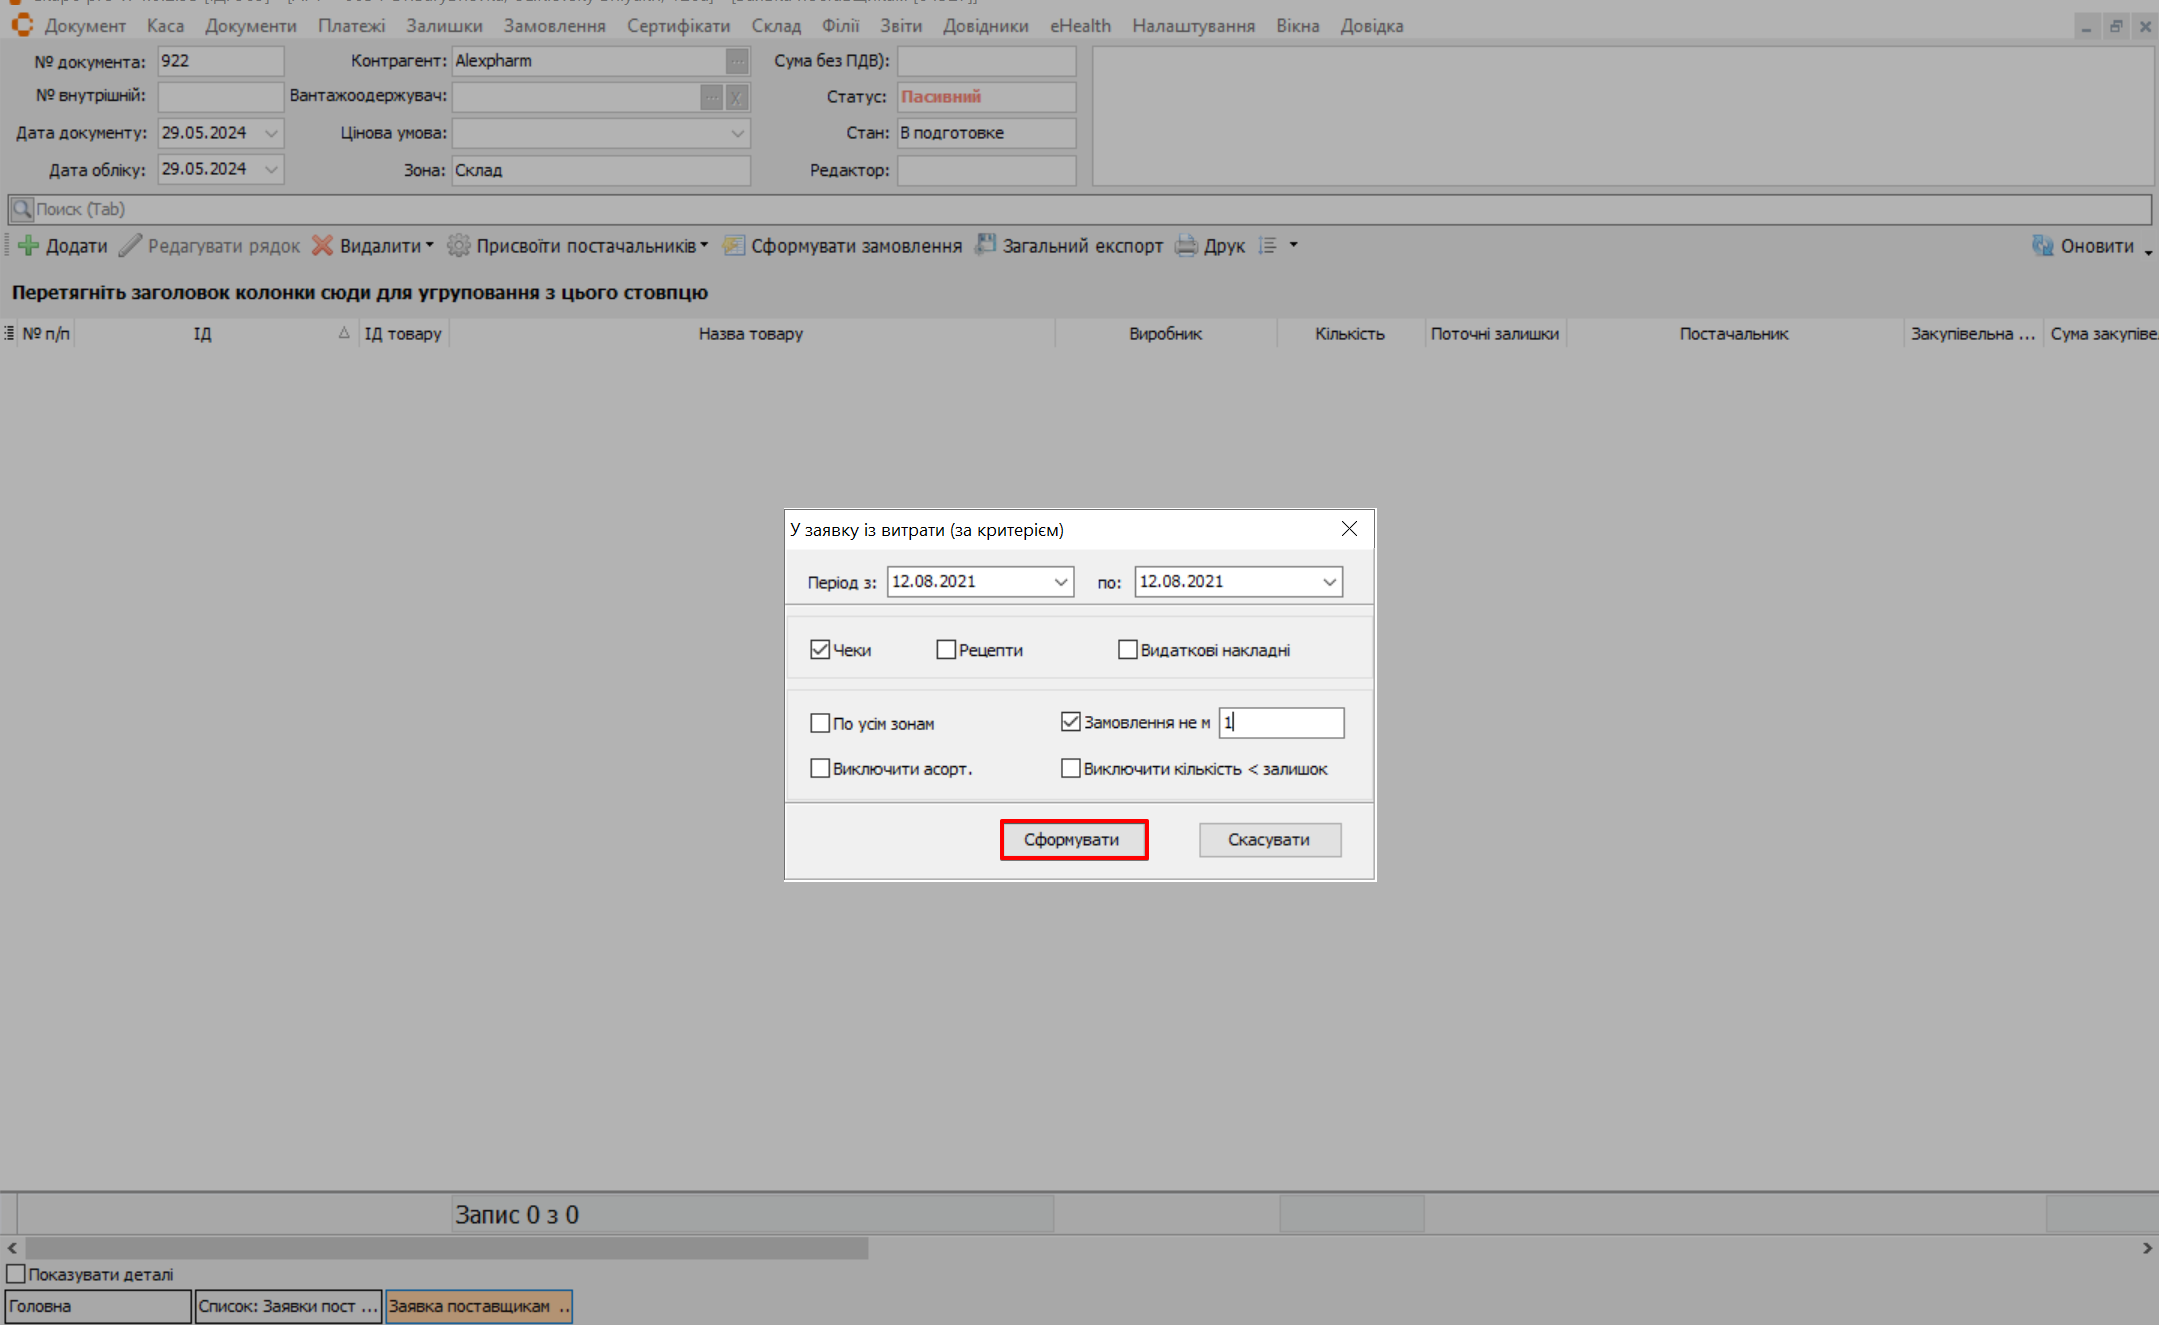Toggle the По усім зонам checkbox
The height and width of the screenshot is (1325, 2159).
coord(820,723)
